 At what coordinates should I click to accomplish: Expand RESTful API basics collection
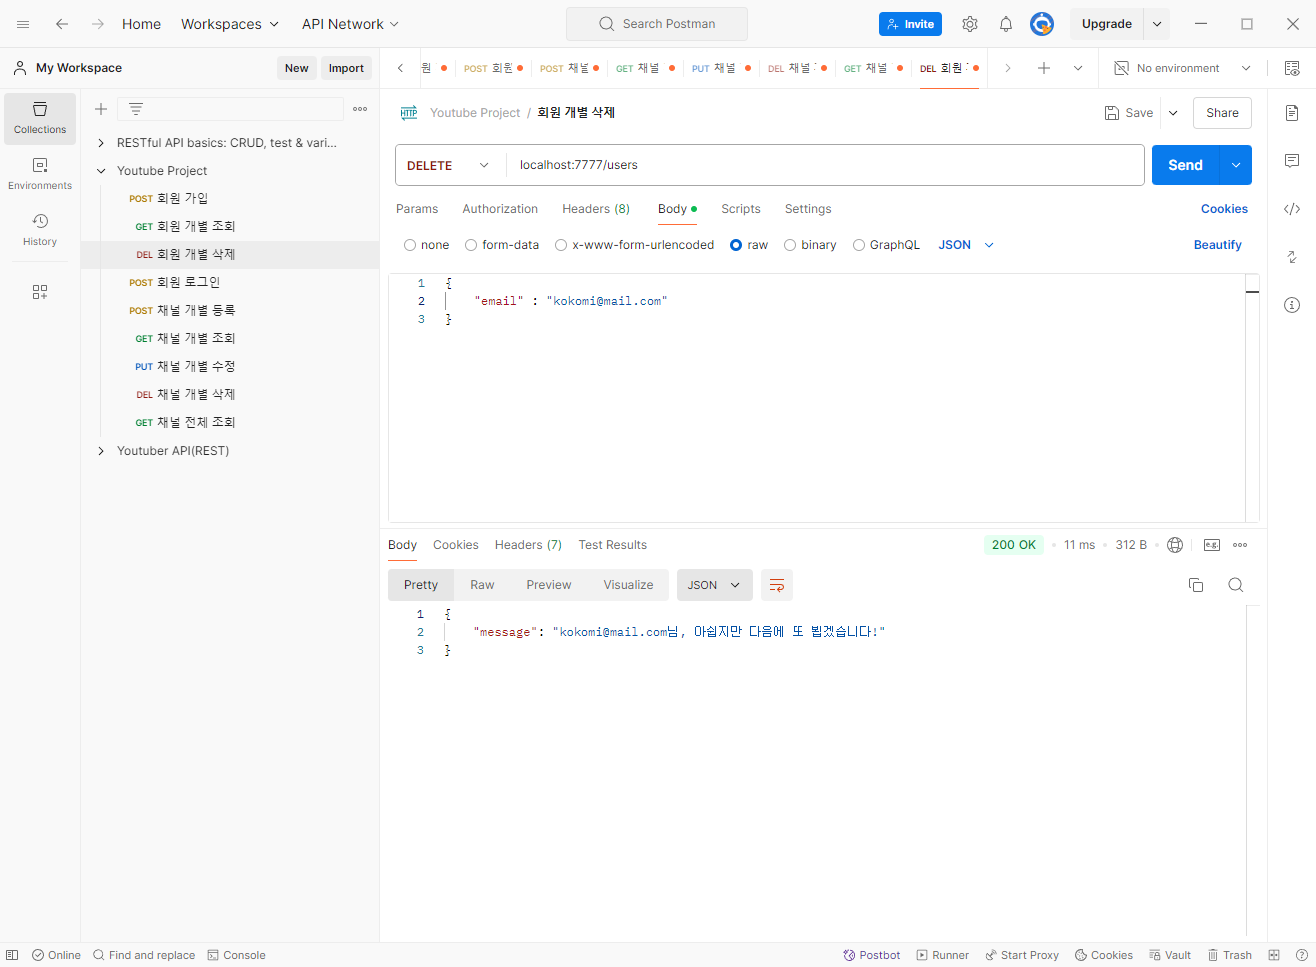pyautogui.click(x=101, y=143)
